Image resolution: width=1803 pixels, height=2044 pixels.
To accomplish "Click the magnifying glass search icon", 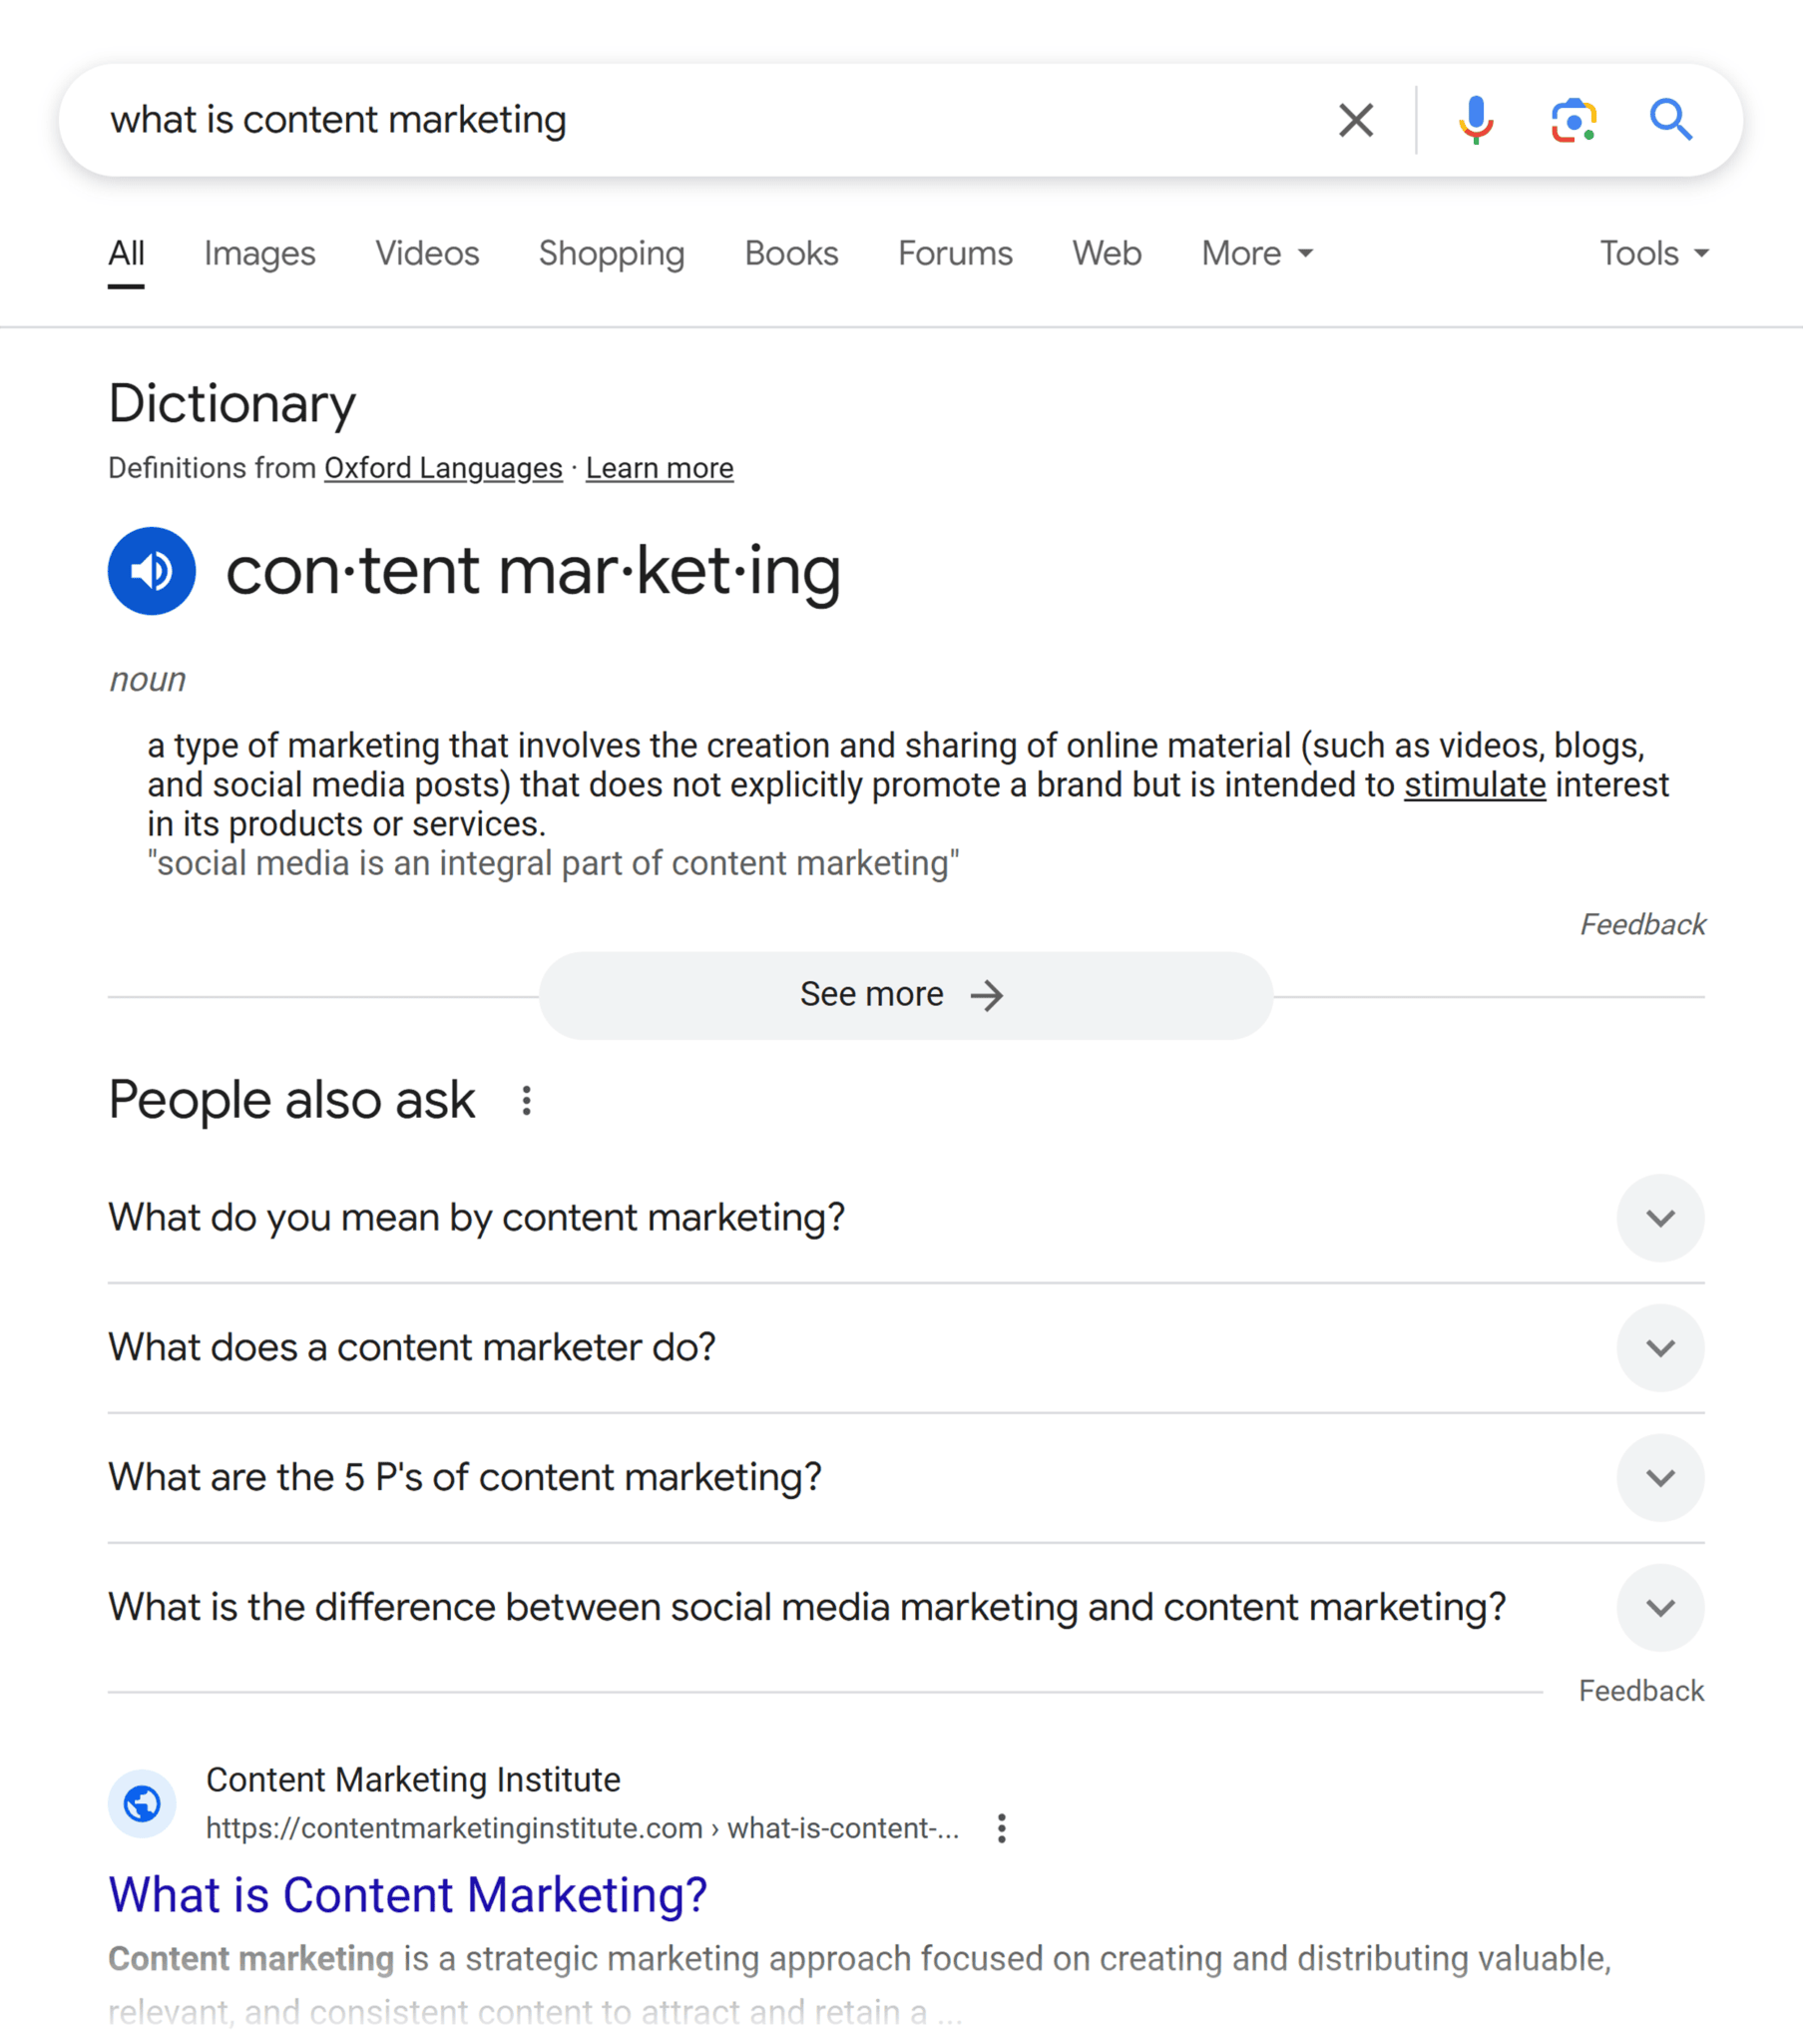I will 1672,120.
